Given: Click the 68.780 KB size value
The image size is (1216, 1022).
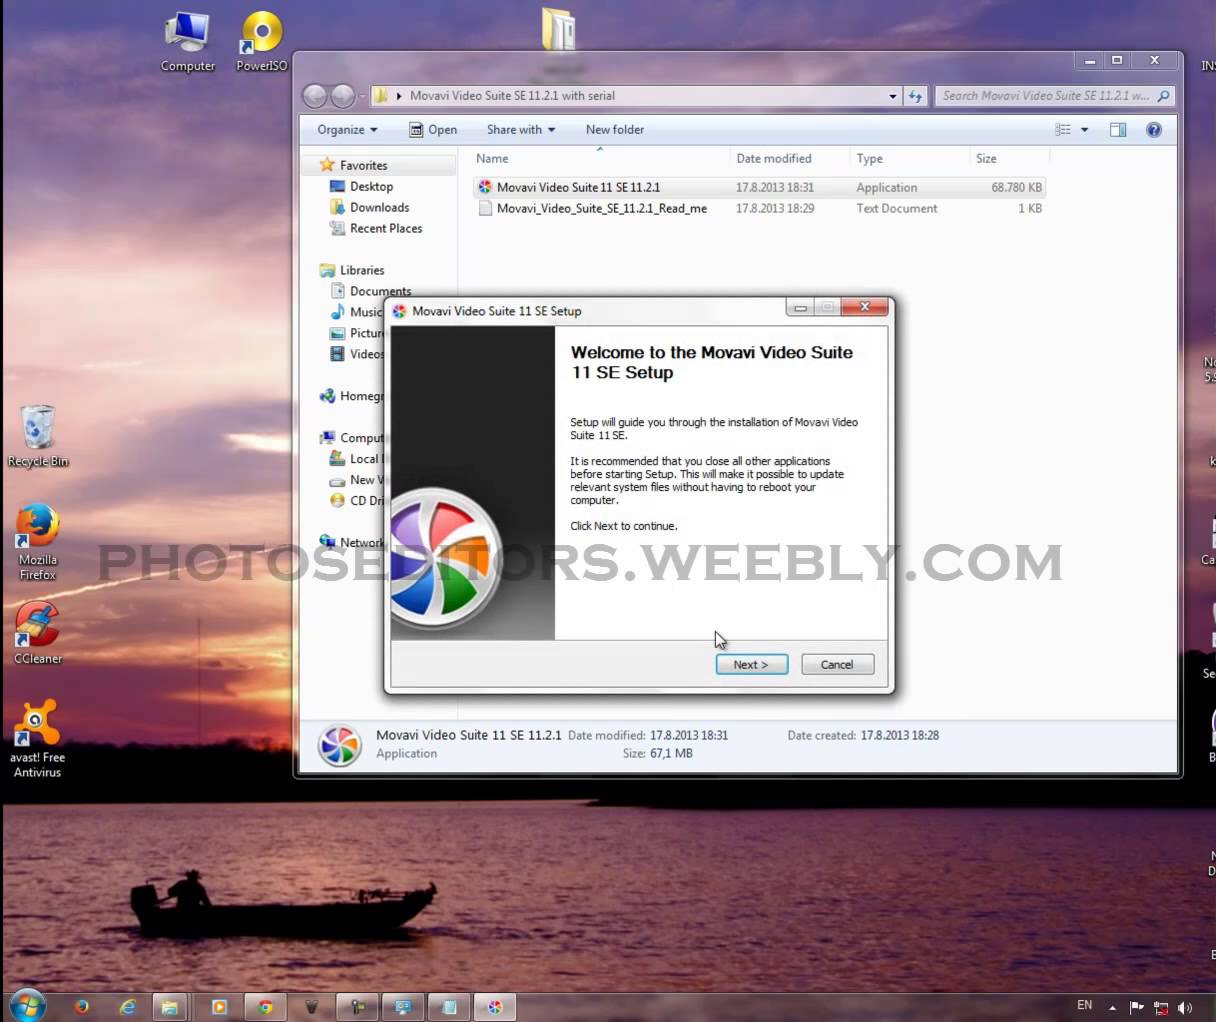Looking at the screenshot, I should tap(1016, 187).
